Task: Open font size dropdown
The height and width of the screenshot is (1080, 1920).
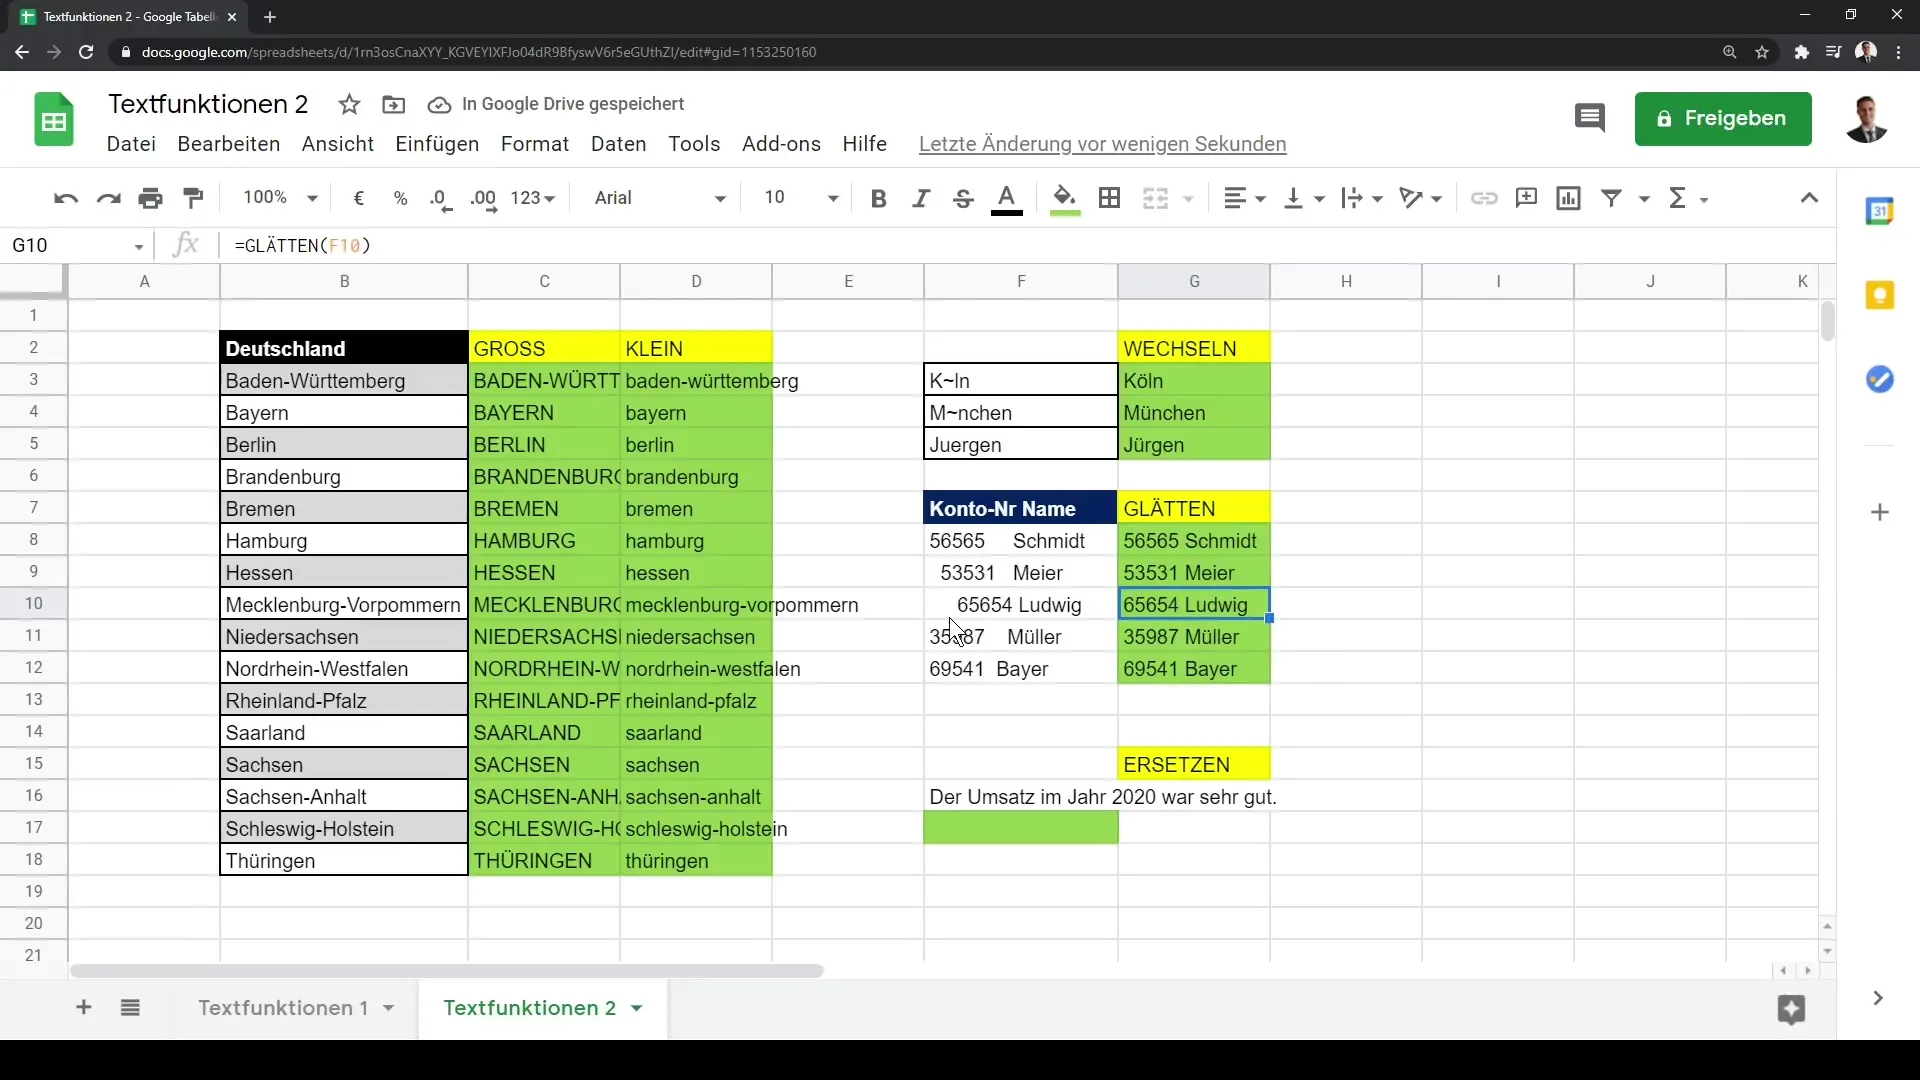Action: pos(801,198)
